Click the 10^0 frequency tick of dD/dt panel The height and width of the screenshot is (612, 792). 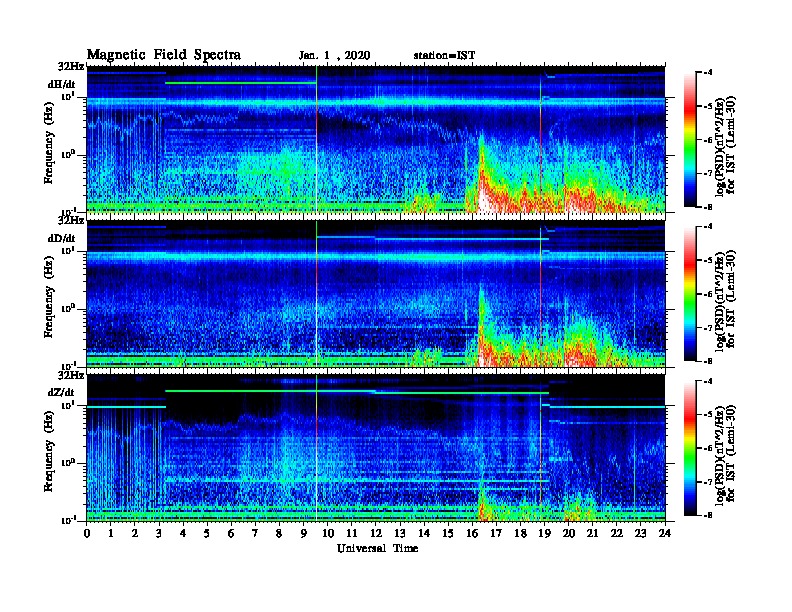[68, 309]
